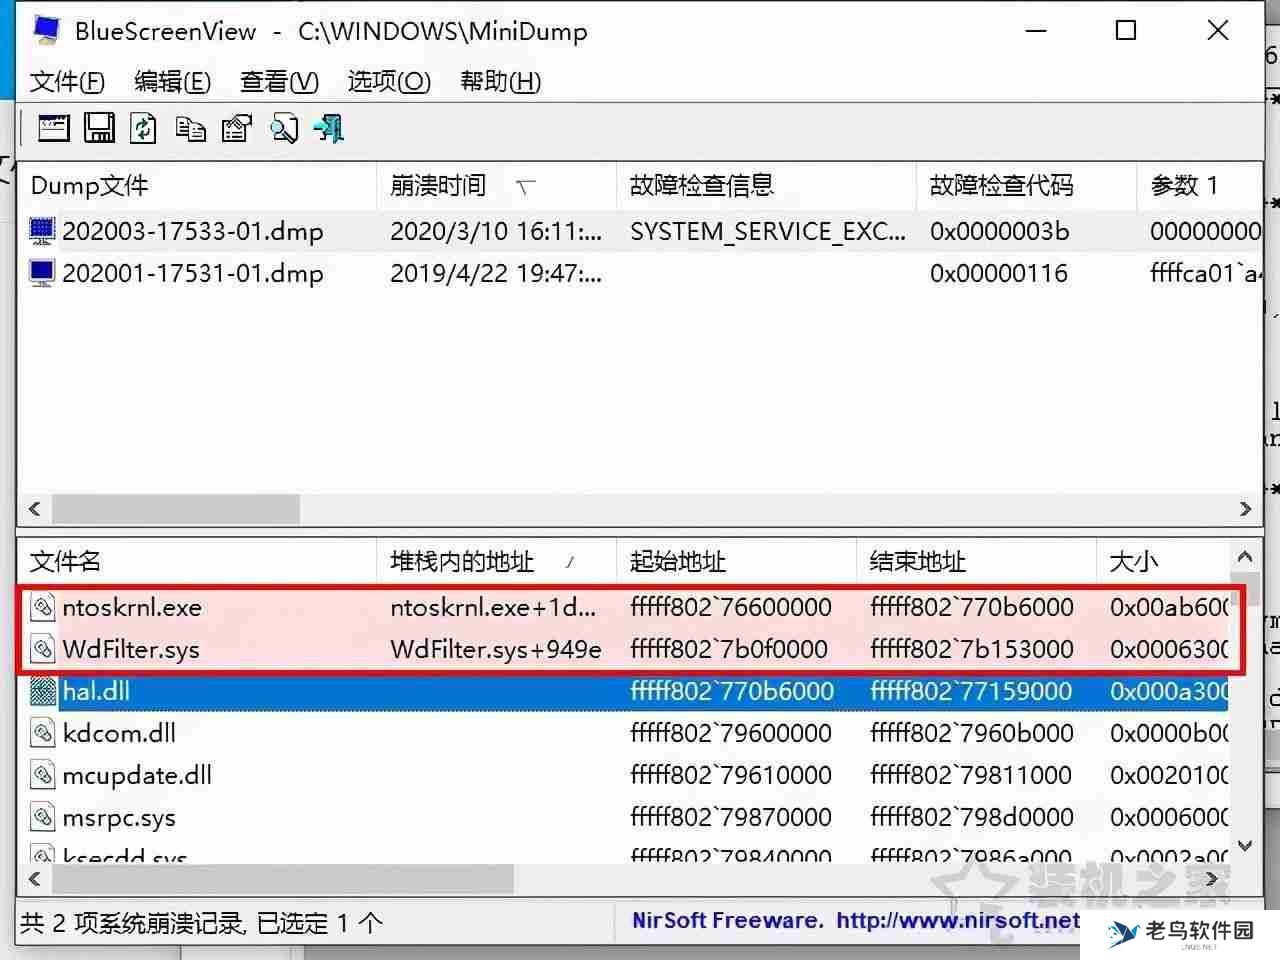Click the 202001-17531-01.dmp file icon
Image resolution: width=1280 pixels, height=960 pixels.
[x=42, y=273]
